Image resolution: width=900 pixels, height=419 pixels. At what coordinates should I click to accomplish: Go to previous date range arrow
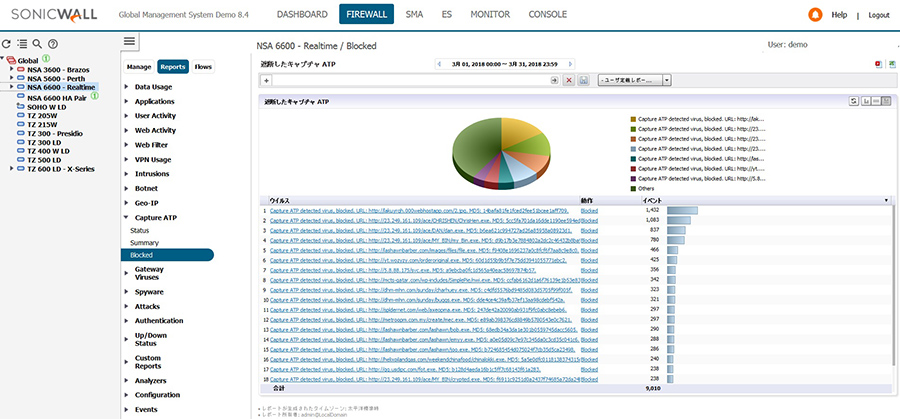tap(439, 64)
